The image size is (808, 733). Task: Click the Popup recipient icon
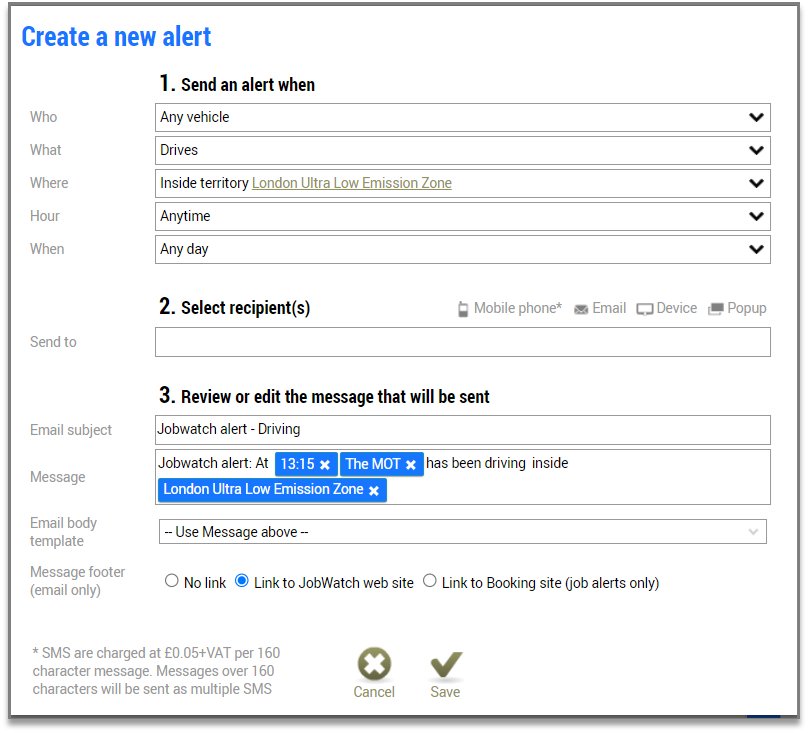pyautogui.click(x=715, y=309)
